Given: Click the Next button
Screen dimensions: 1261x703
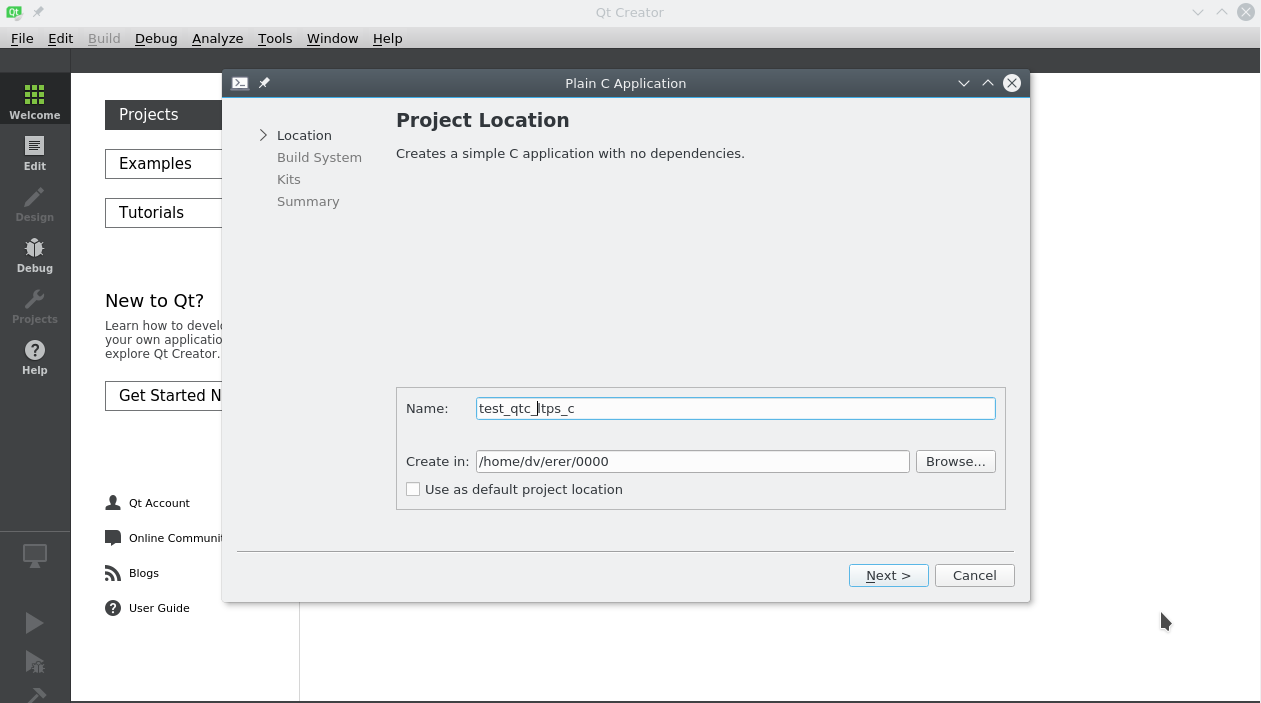Looking at the screenshot, I should [888, 575].
